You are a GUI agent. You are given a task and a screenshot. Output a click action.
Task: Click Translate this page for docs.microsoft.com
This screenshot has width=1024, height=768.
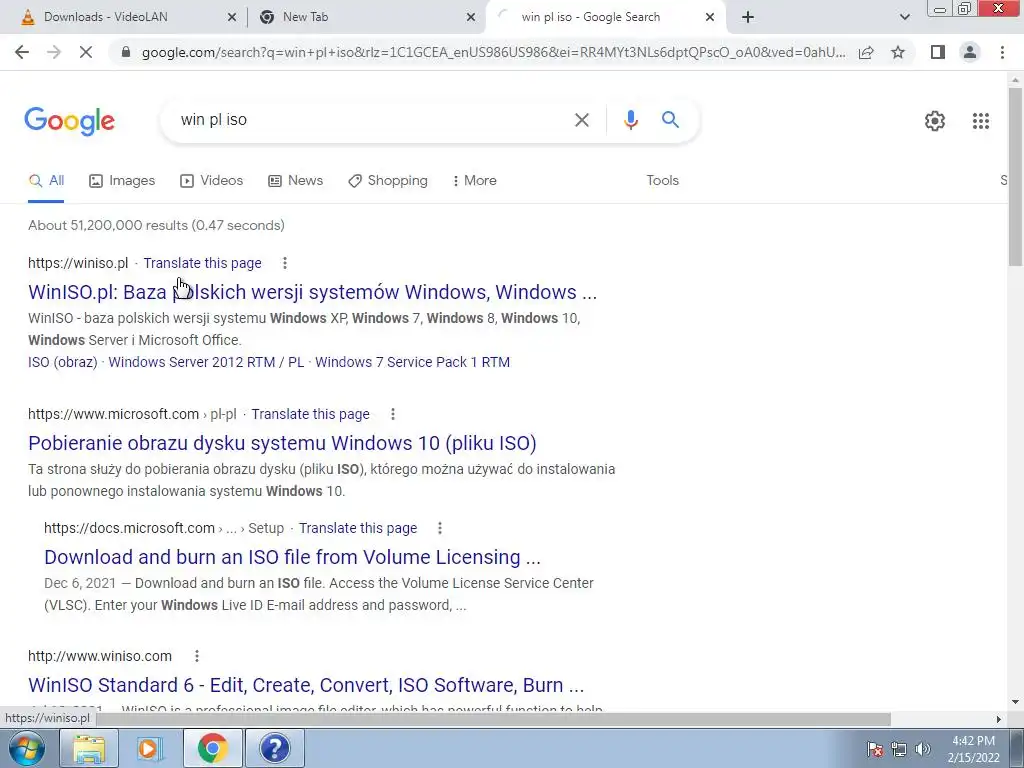358,528
